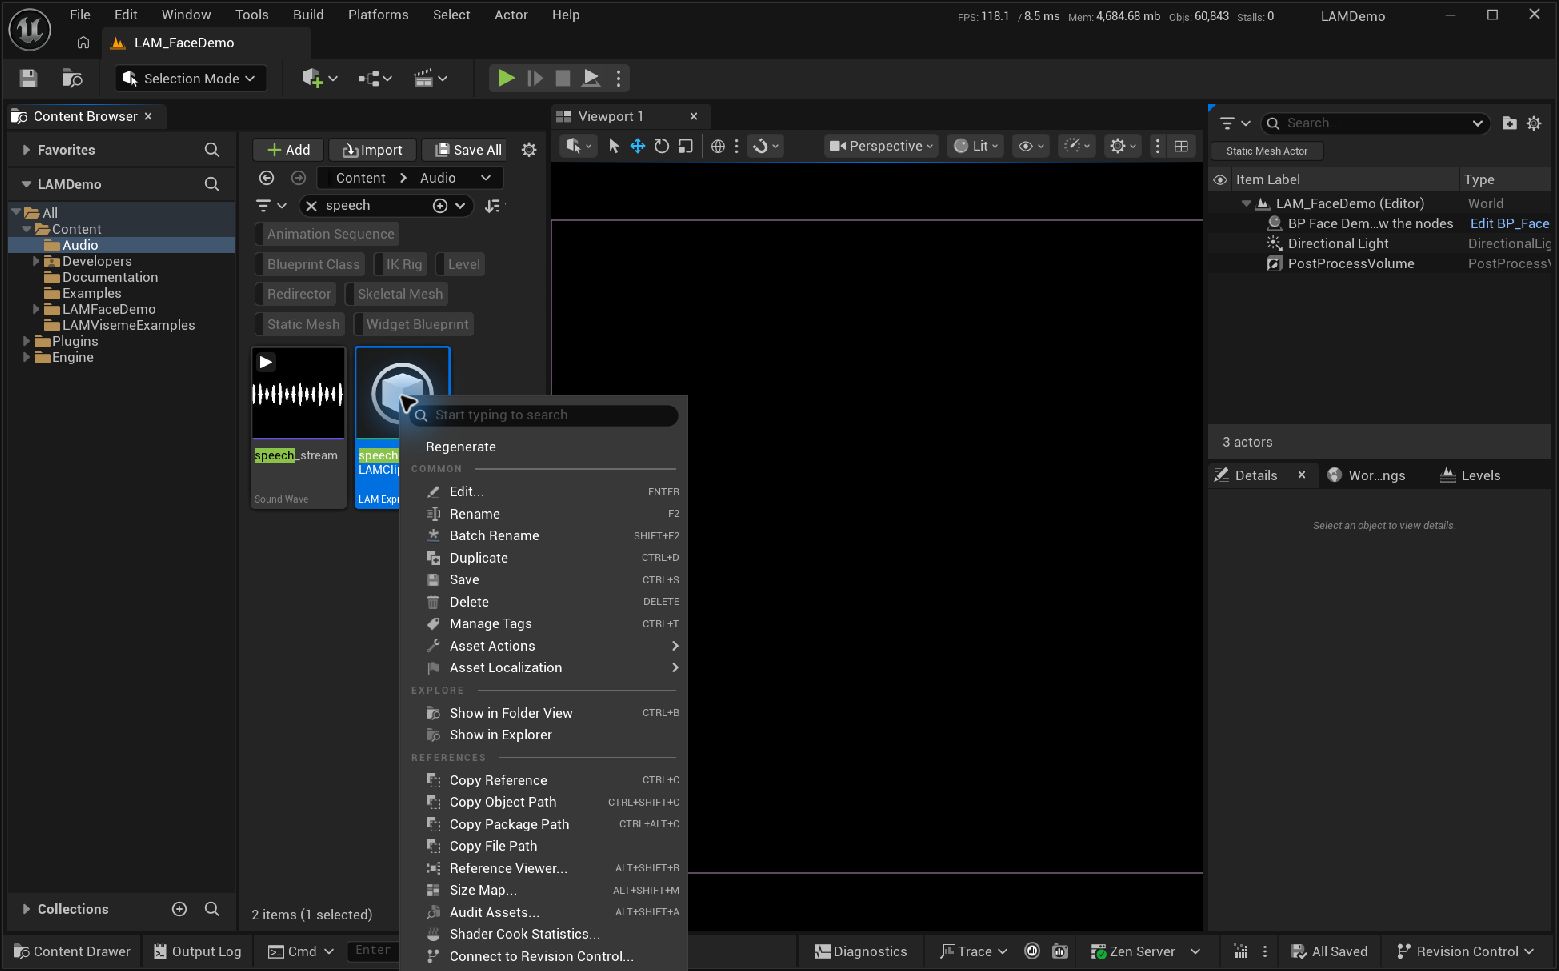1559x971 pixels.
Task: Select the translate move tool in viewport
Action: point(637,146)
